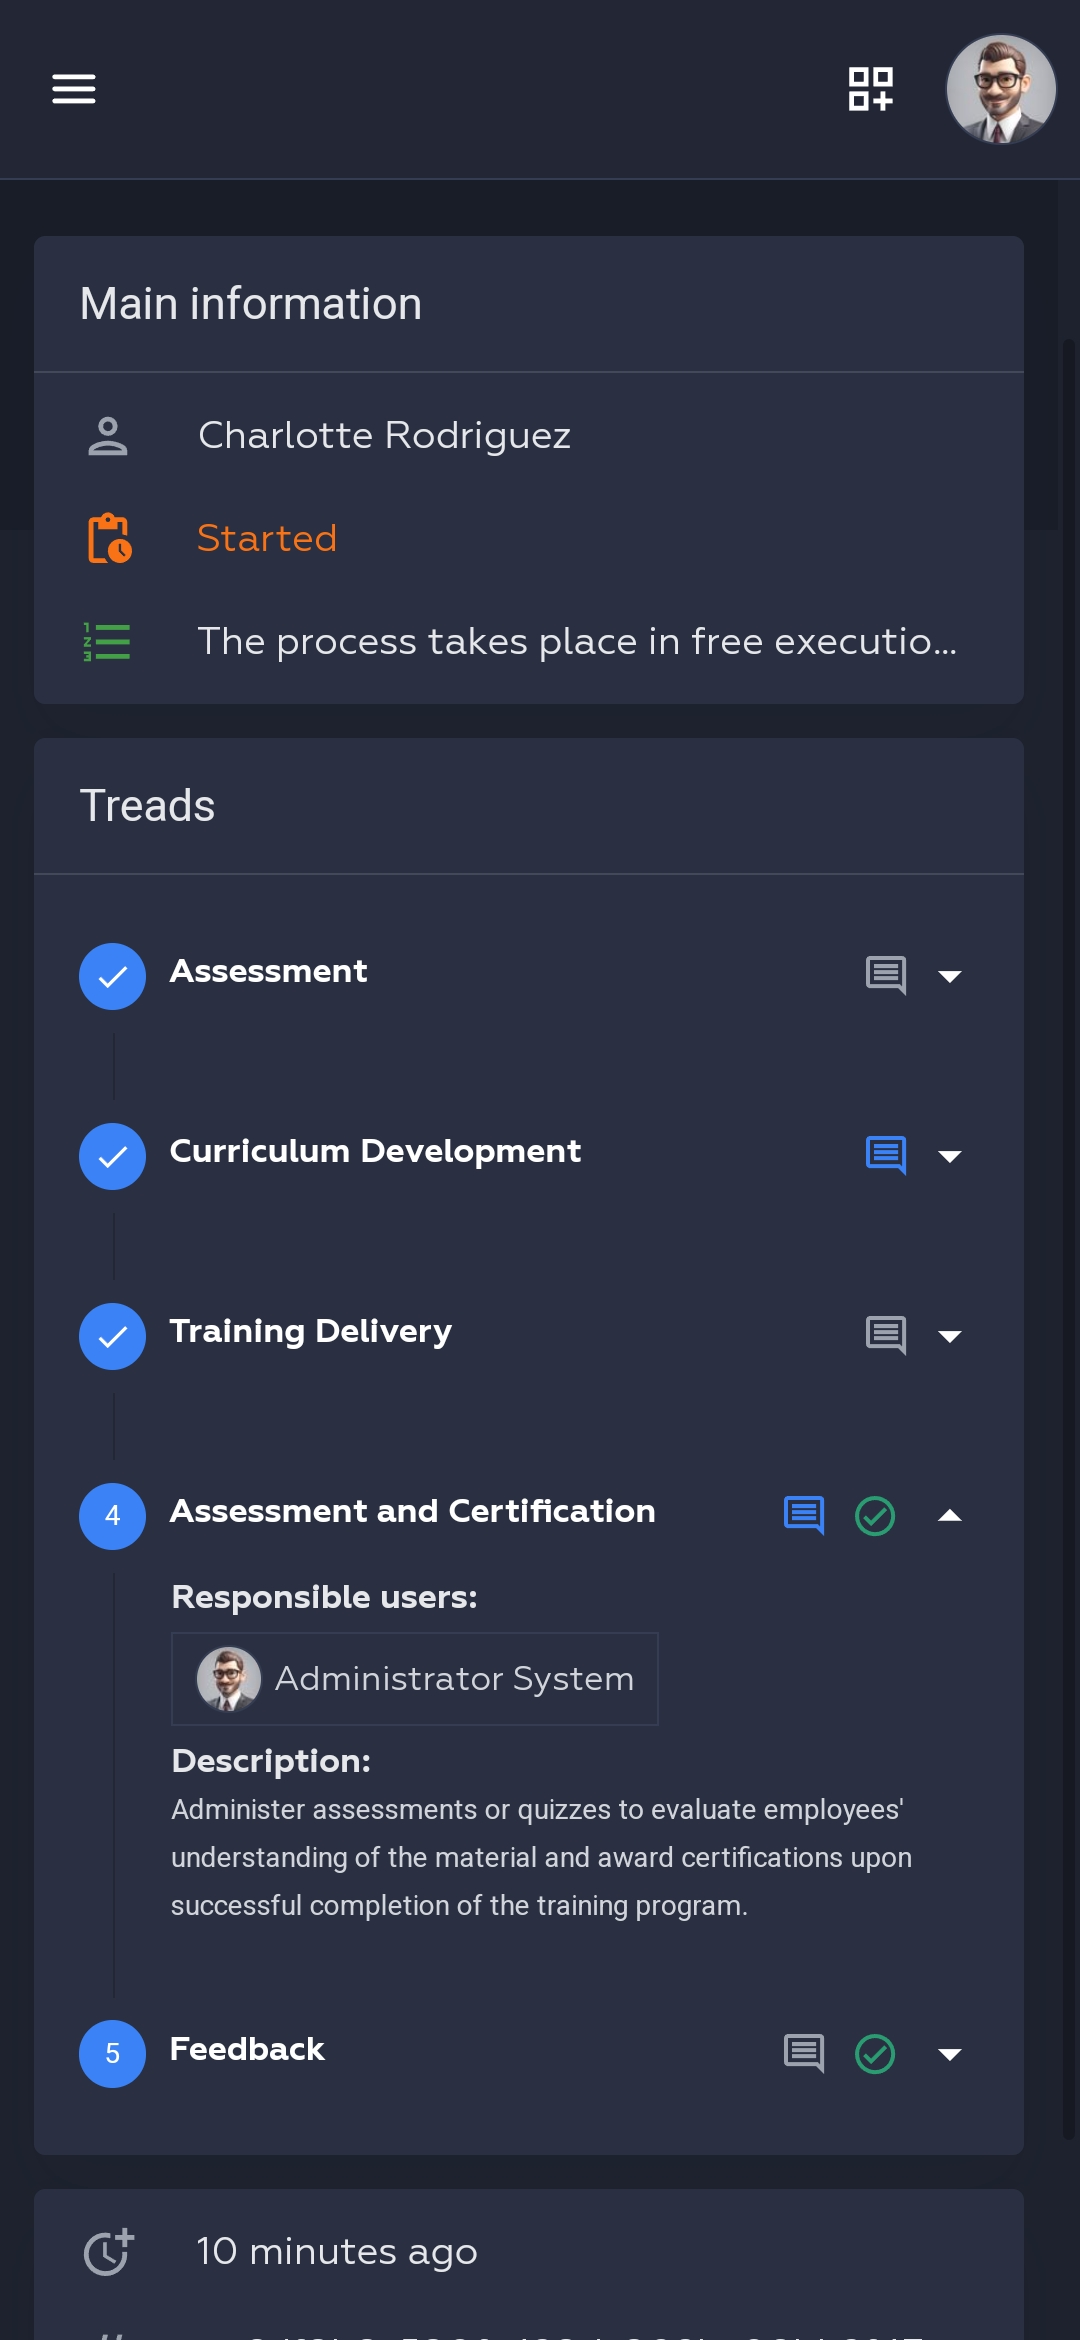Click the truncated process description text
The width and height of the screenshot is (1080, 2340).
tap(577, 641)
